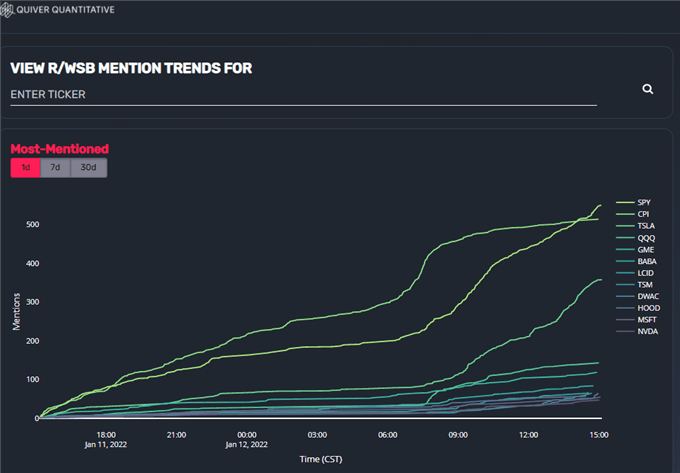Select the 1d time range tab
This screenshot has height=473, width=680.
[26, 167]
